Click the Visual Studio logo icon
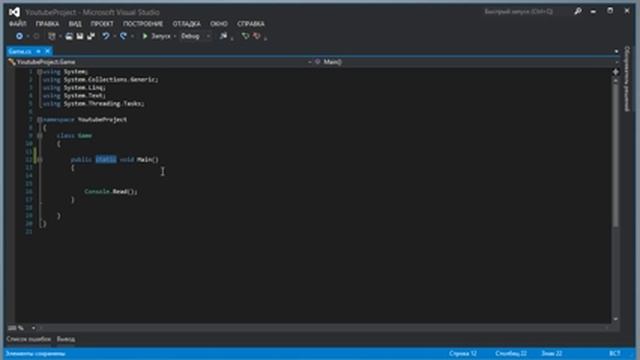Viewport: 640px width, 360px height. 14,12
